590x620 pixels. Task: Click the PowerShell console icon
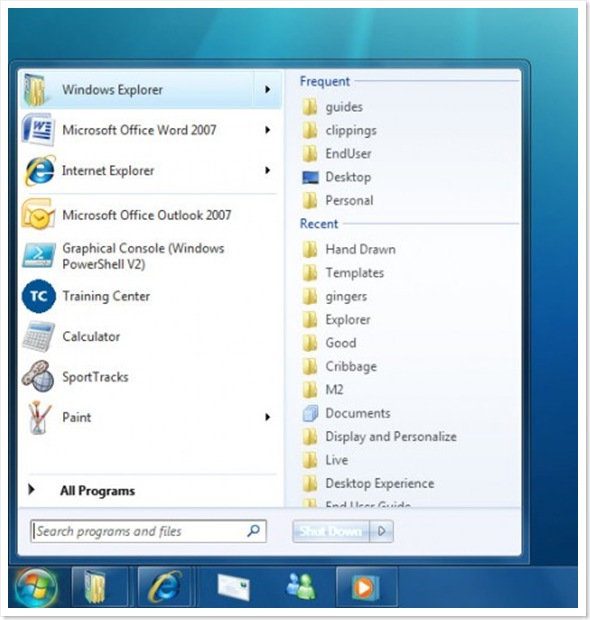pyautogui.click(x=38, y=255)
